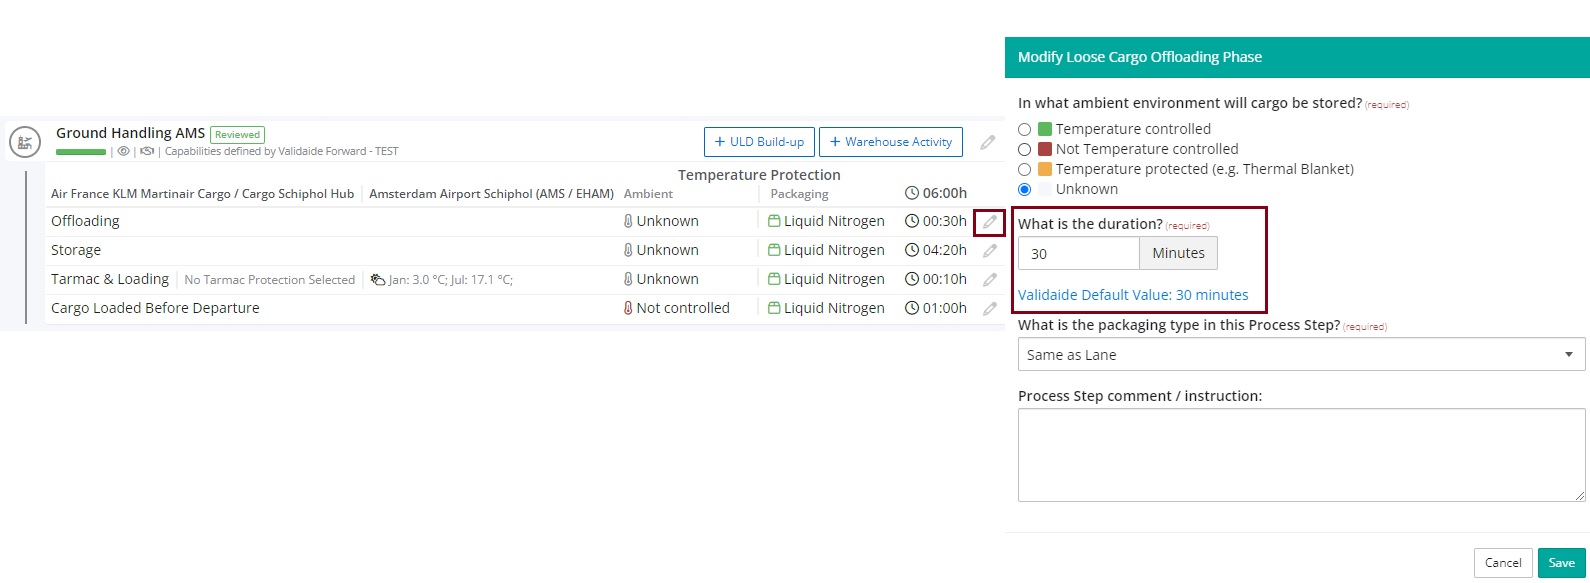Click the eye visibility icon under Ground Handling AMS

click(x=124, y=152)
